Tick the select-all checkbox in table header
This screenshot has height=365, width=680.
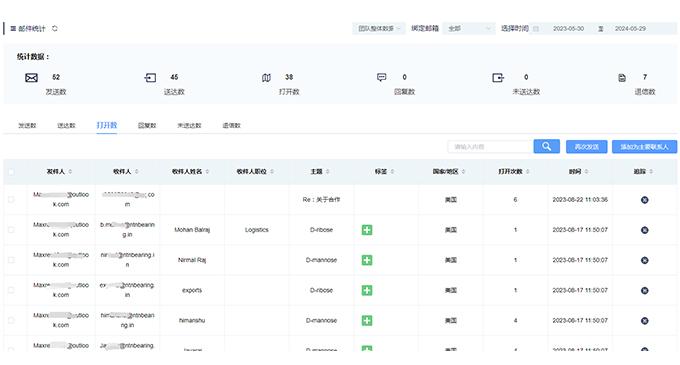tap(11, 172)
